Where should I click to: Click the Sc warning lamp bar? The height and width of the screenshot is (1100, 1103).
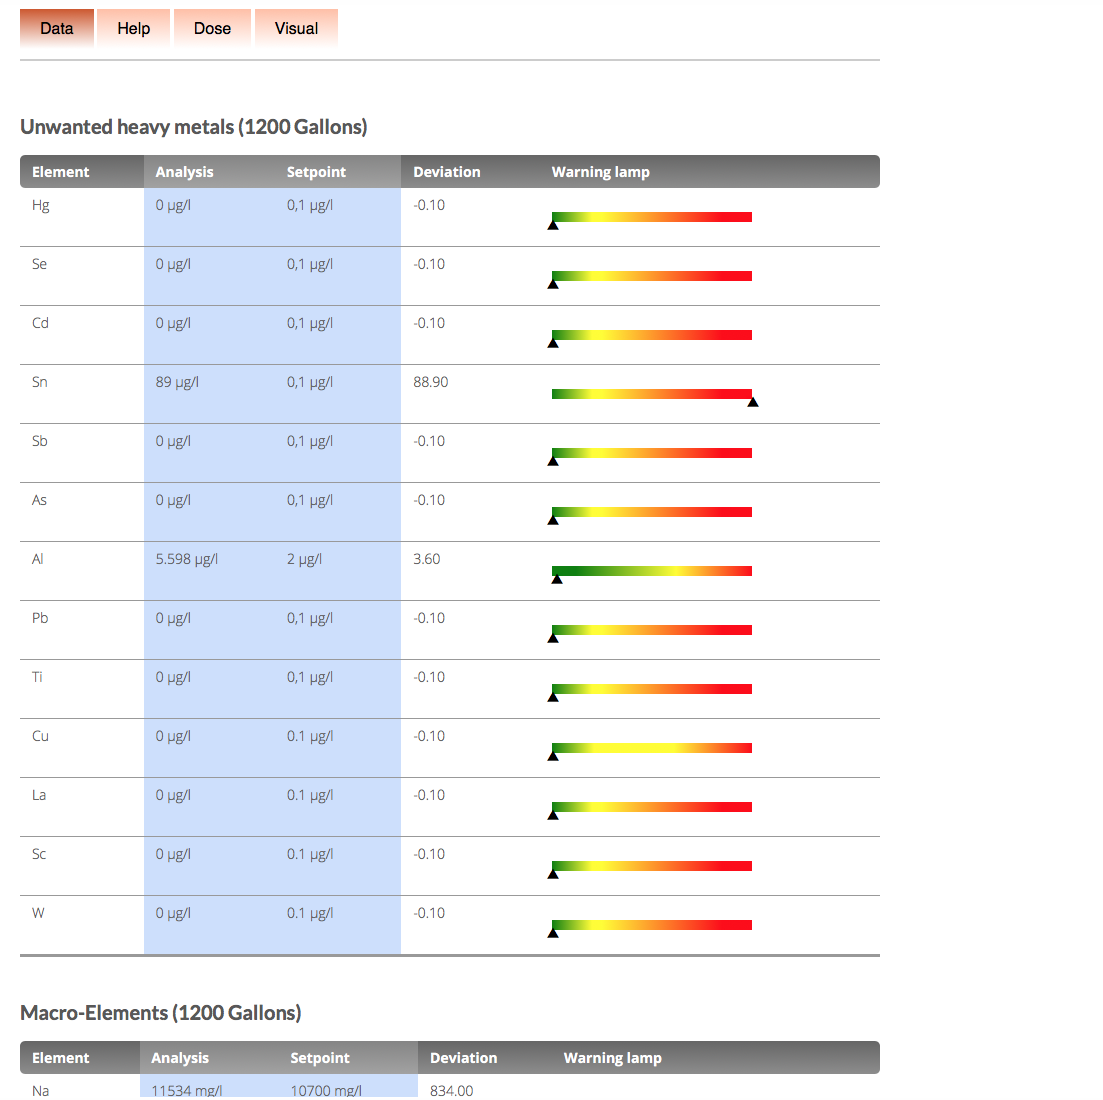[x=651, y=866]
